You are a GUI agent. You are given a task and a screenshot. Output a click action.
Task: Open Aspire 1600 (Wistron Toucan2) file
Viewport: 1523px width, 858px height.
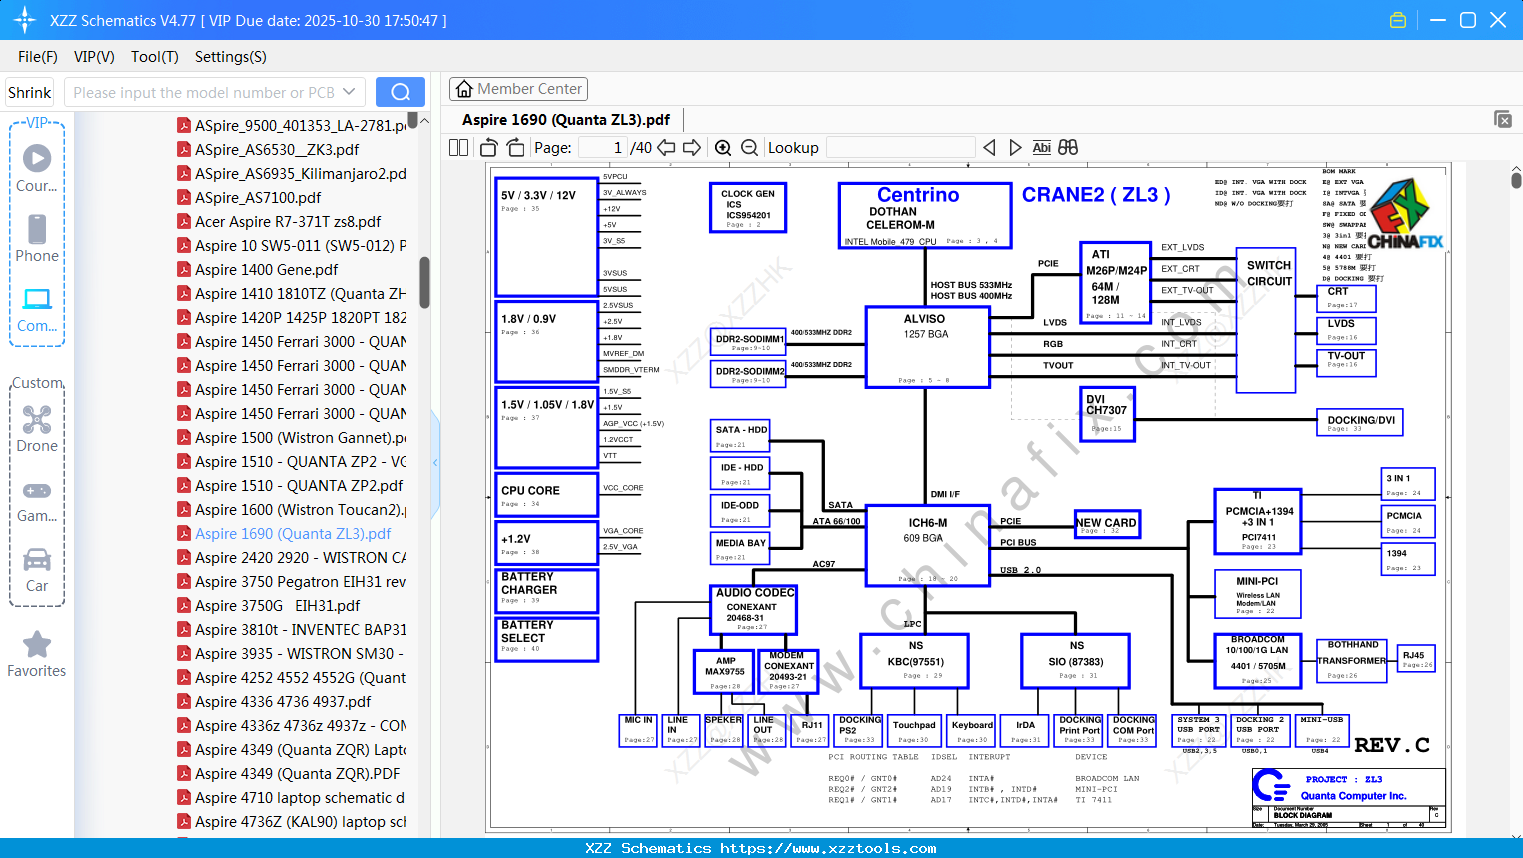click(301, 509)
